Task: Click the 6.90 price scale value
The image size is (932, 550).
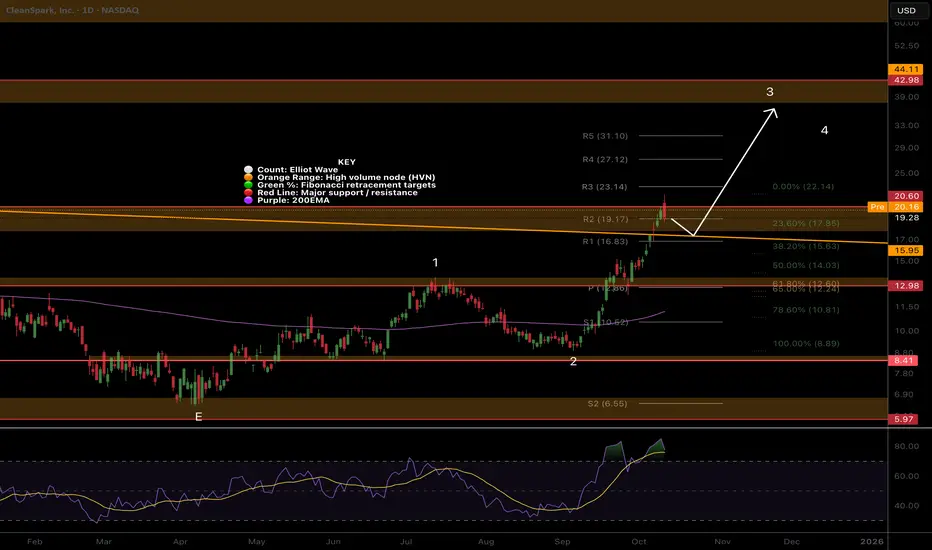Action: tap(904, 394)
